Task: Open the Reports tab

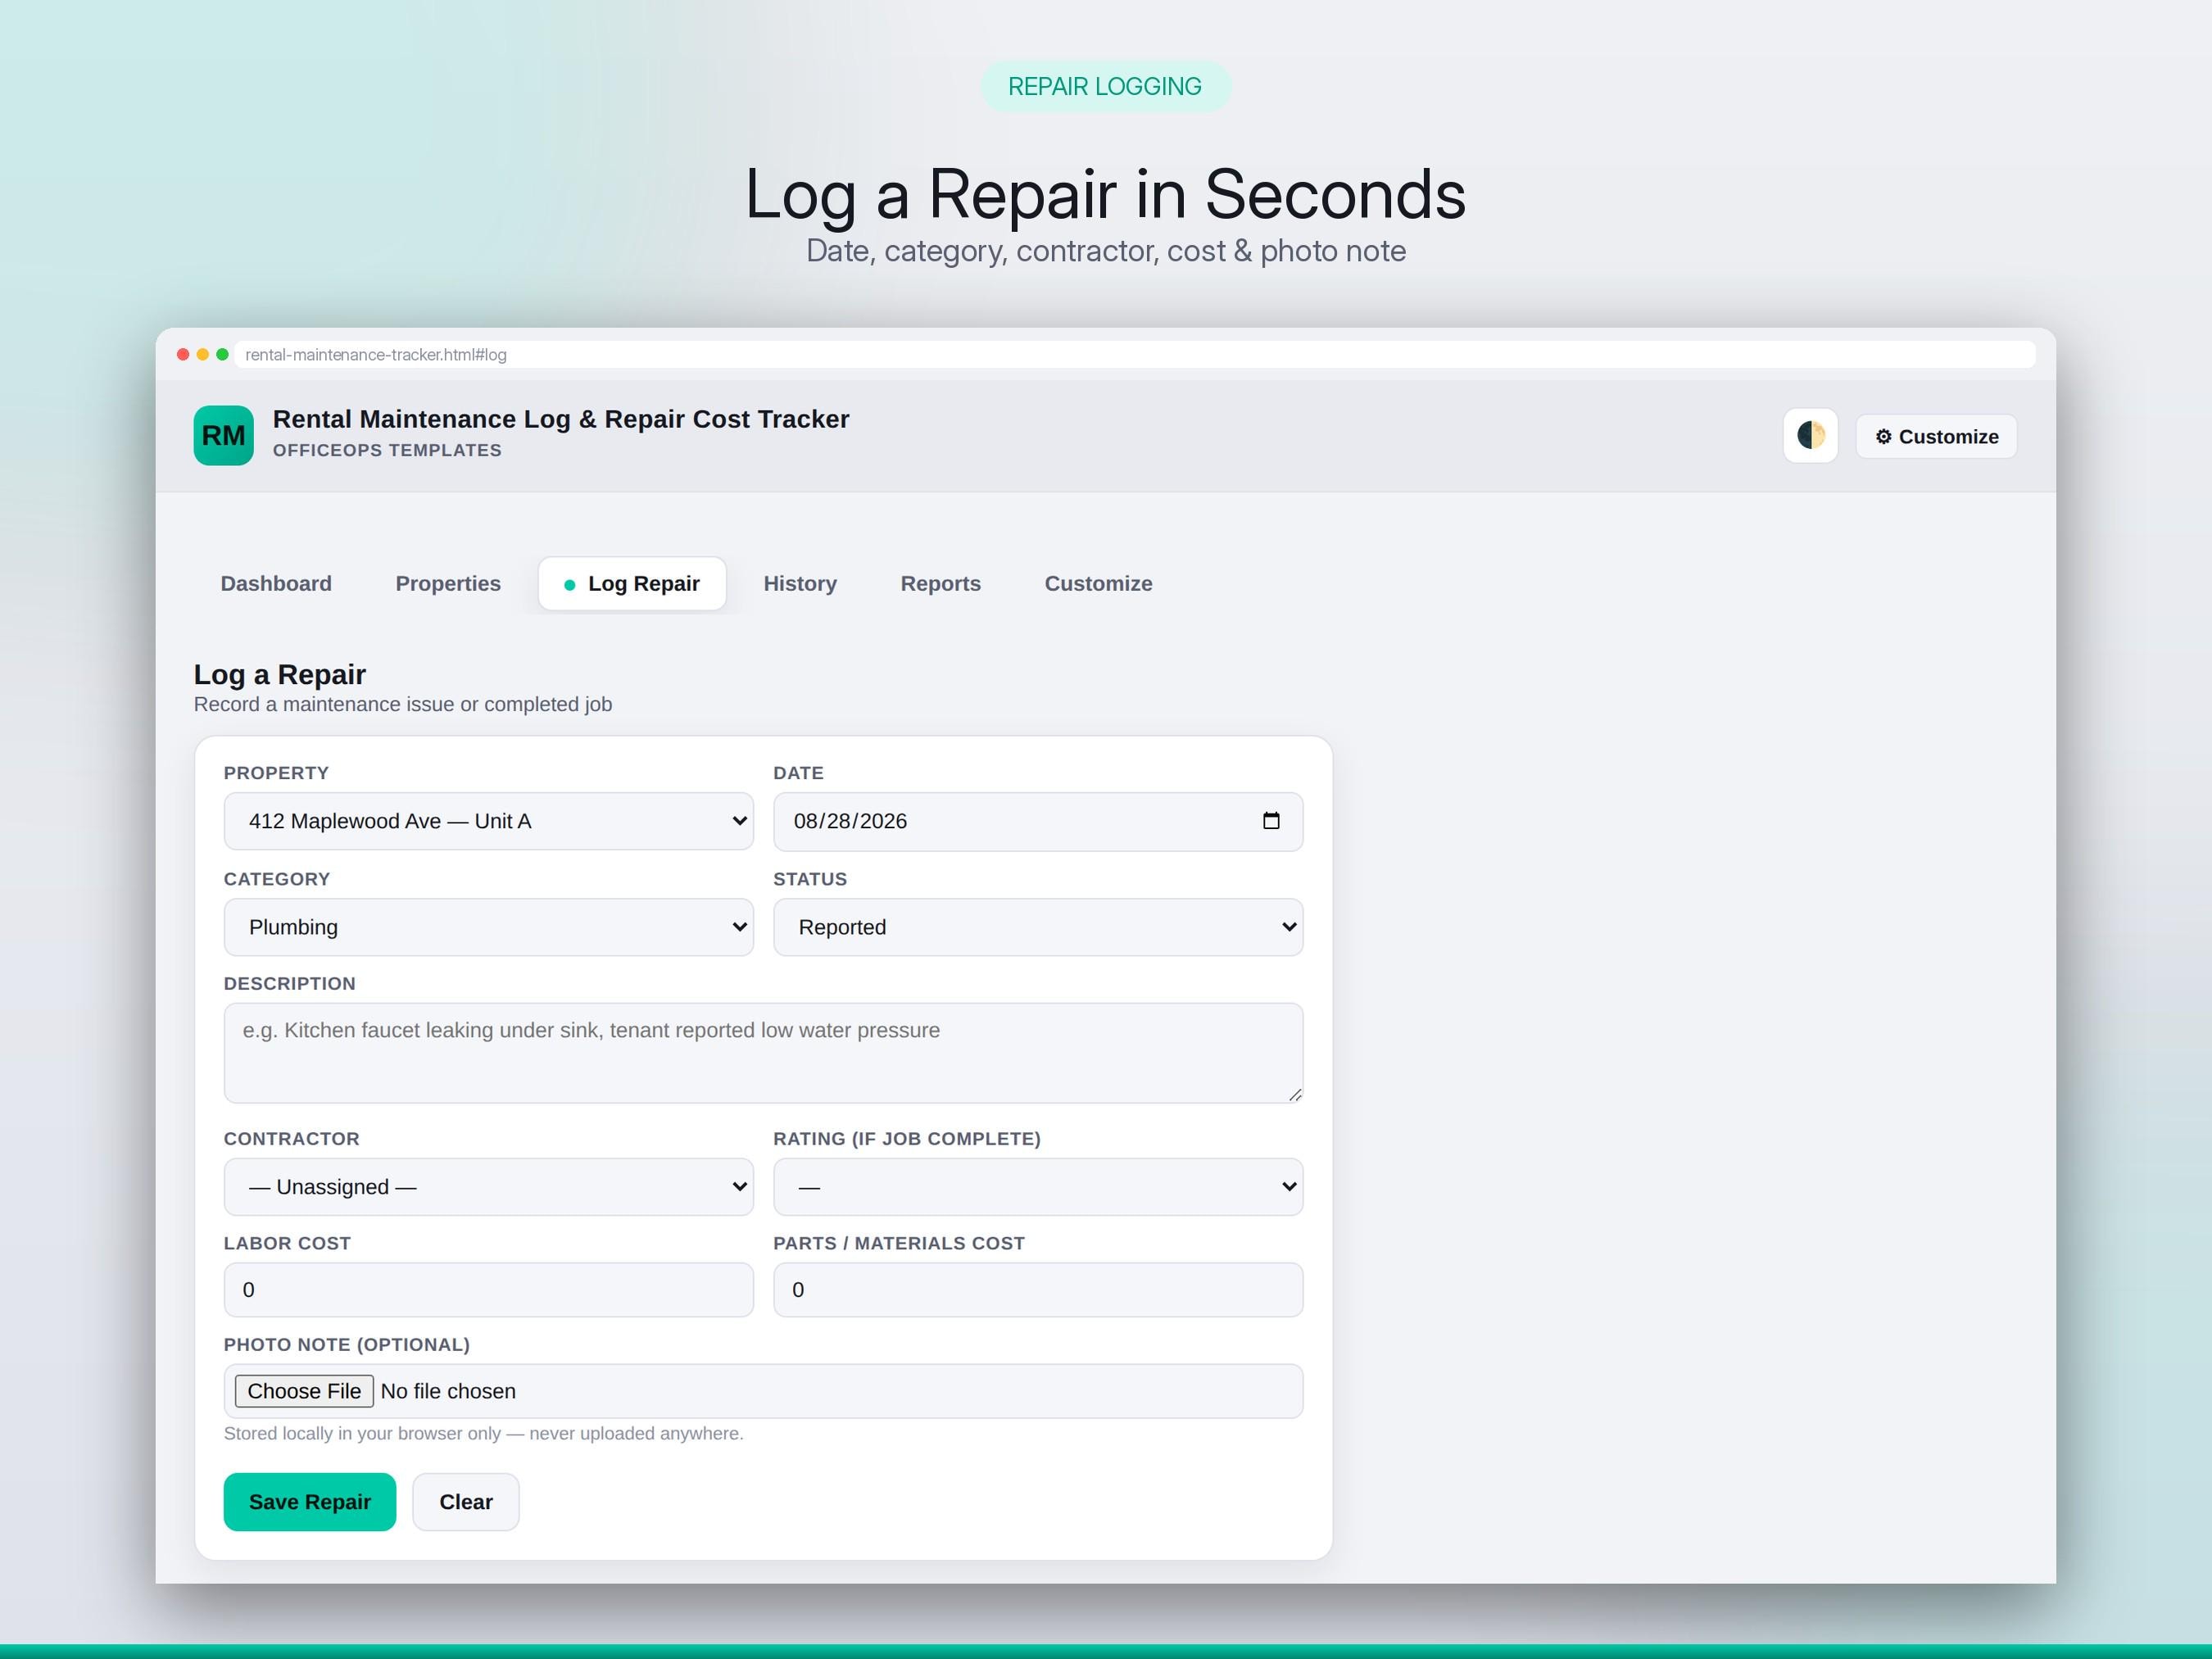Action: (940, 583)
